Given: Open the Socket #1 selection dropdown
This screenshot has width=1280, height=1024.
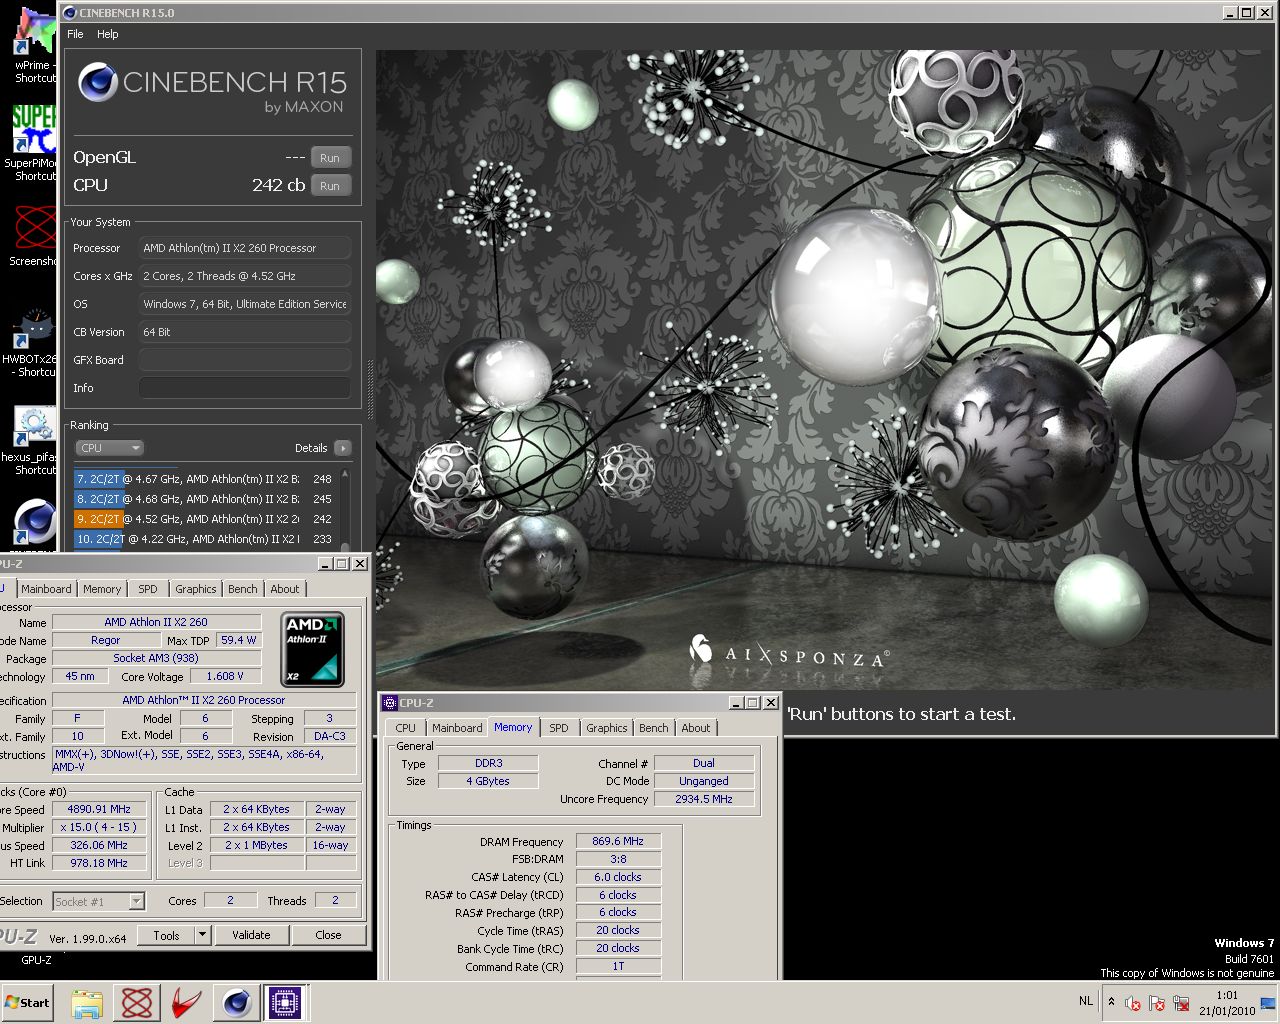Looking at the screenshot, I should point(99,901).
